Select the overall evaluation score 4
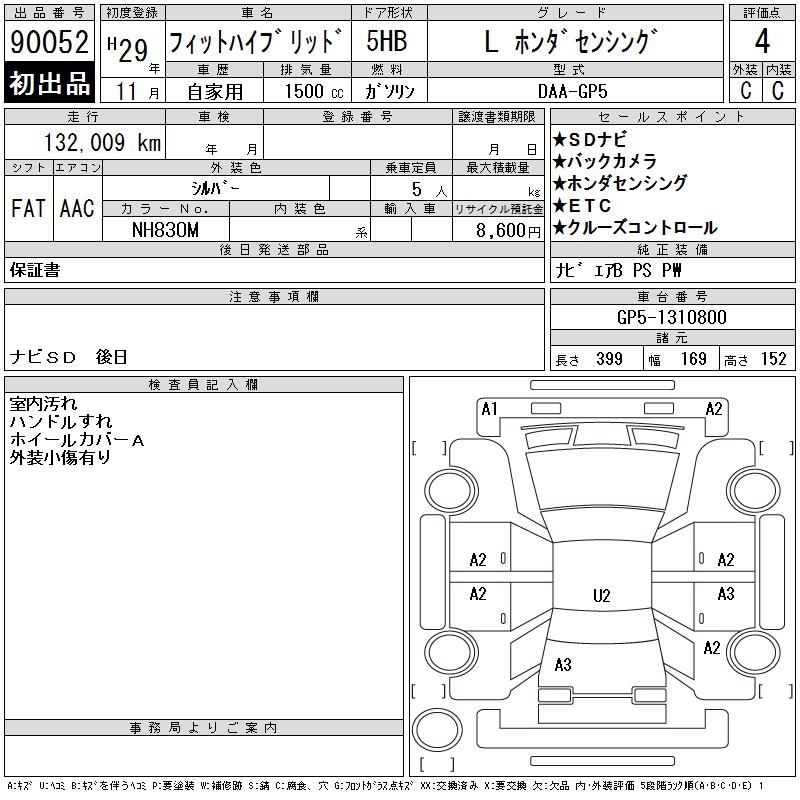Viewport: 800px width, 800px height. coord(762,41)
